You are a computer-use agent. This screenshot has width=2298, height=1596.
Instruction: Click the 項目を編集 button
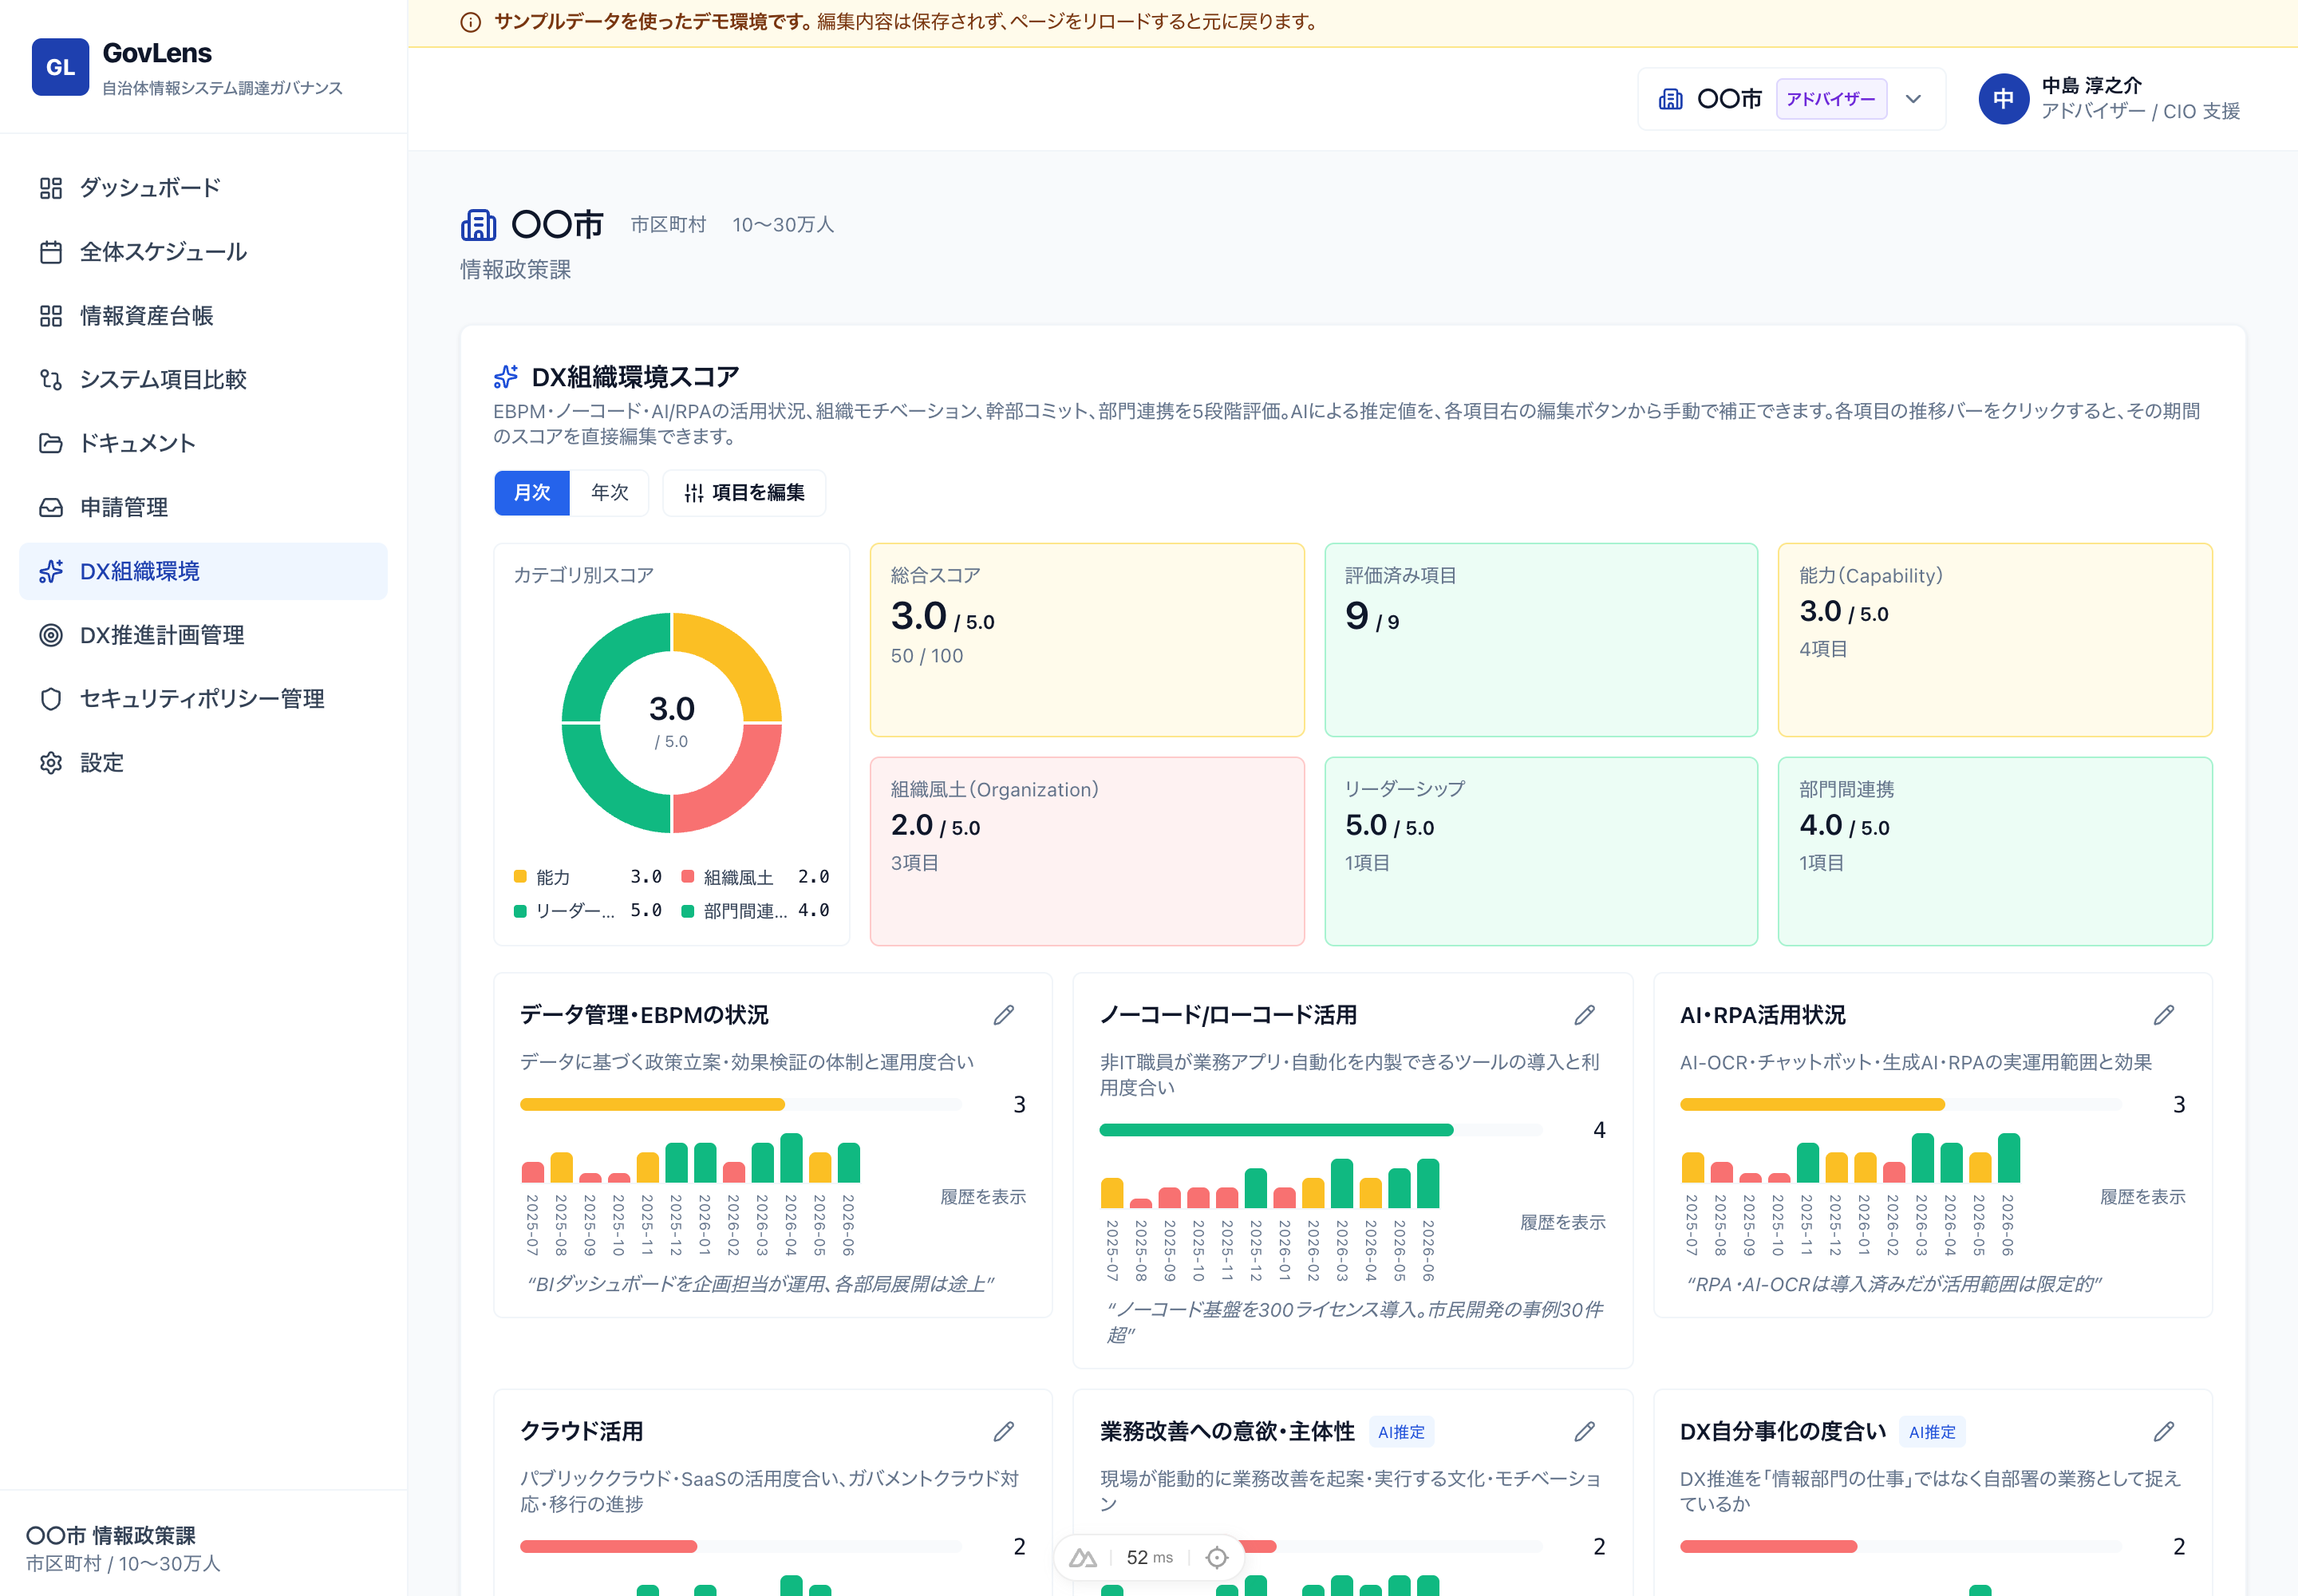point(744,493)
